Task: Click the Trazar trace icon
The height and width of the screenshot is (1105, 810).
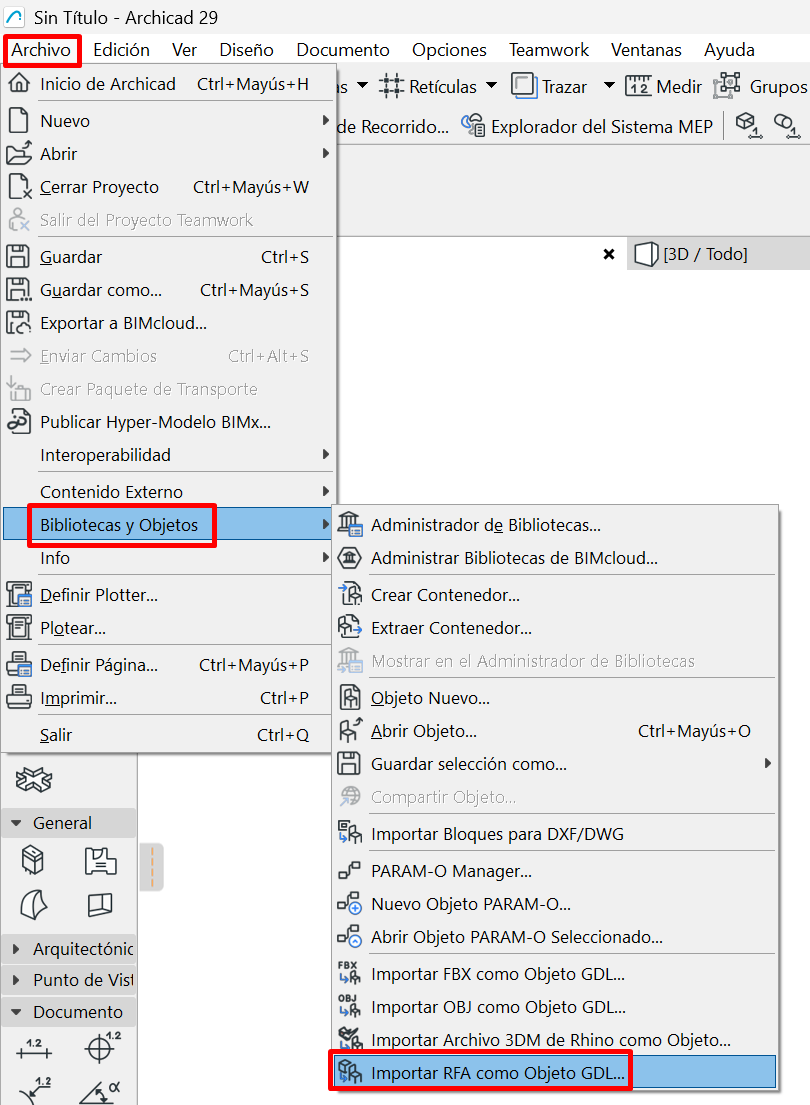Action: click(x=524, y=87)
